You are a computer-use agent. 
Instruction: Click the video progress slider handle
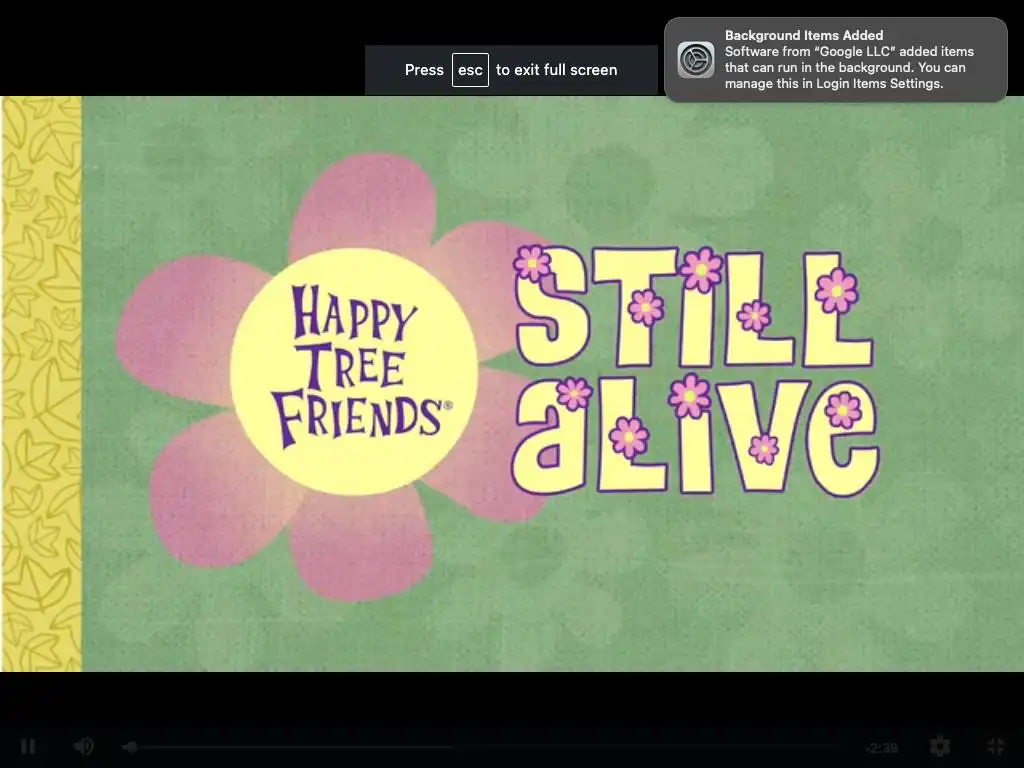[x=131, y=746]
